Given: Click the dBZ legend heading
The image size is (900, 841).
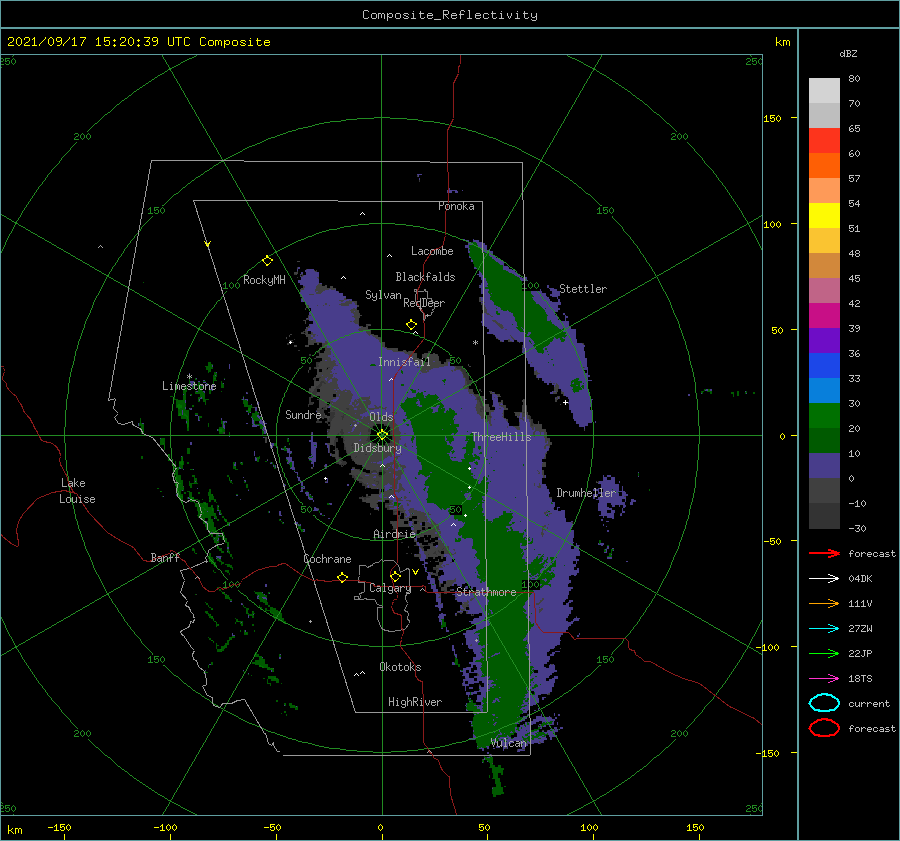Looking at the screenshot, I should pyautogui.click(x=848, y=53).
